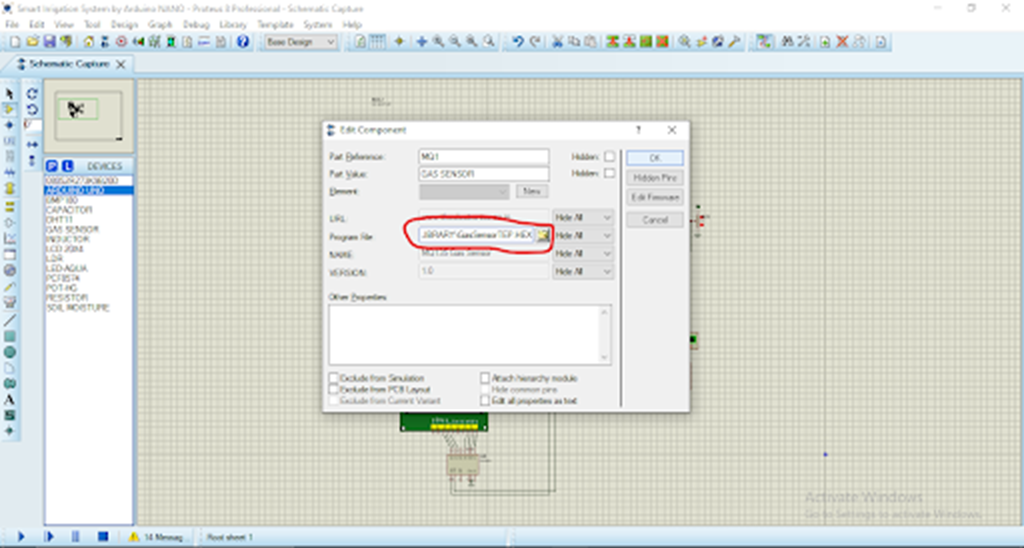Click OK in Edit Component dialog
Viewport: 1024px width, 548px height.
655,158
